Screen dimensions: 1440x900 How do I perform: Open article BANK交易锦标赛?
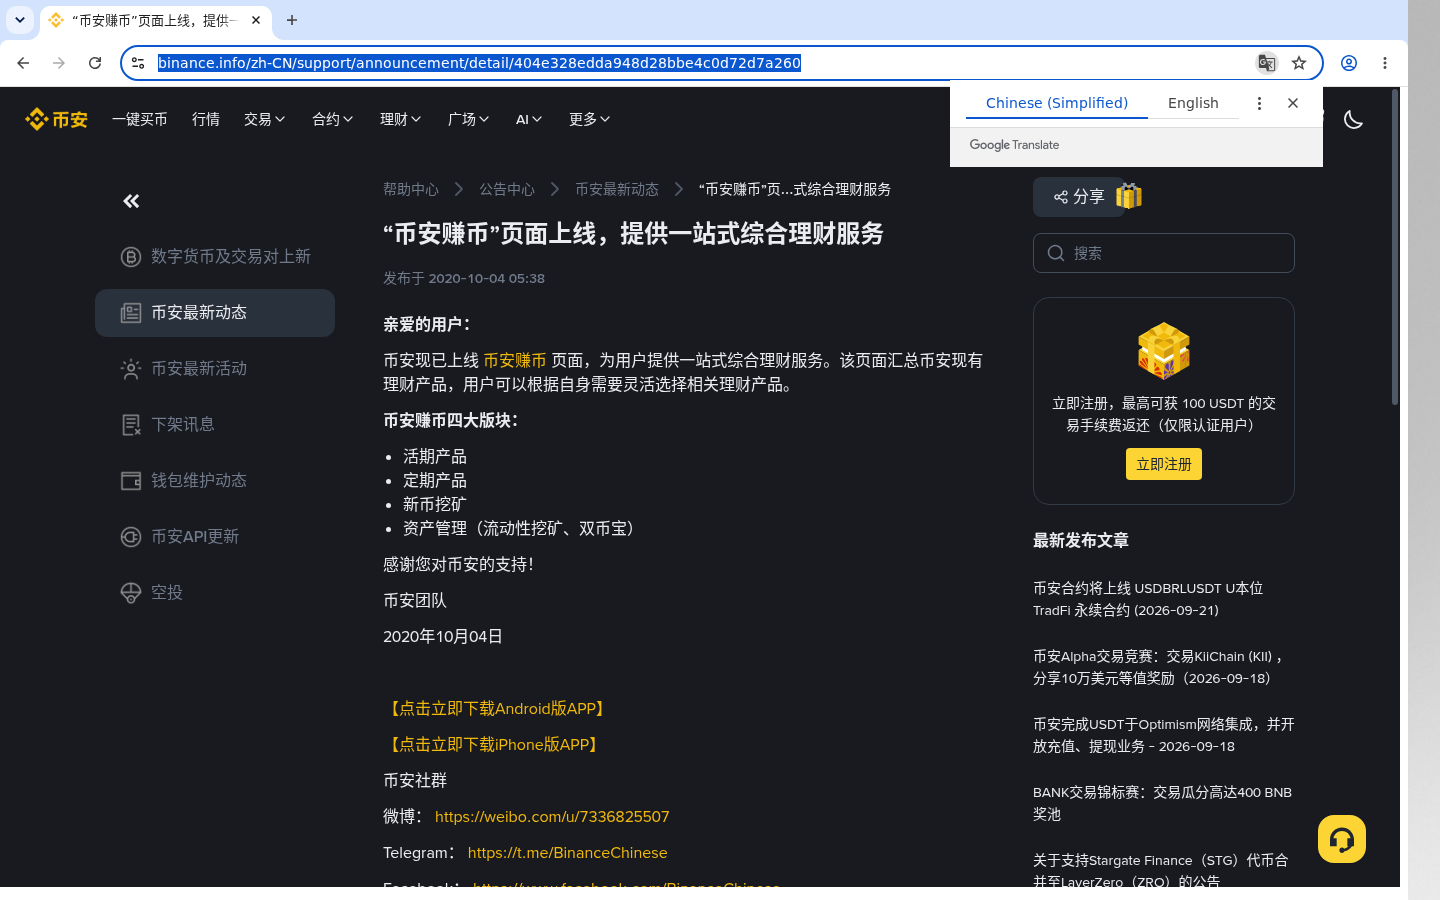pos(1162,803)
